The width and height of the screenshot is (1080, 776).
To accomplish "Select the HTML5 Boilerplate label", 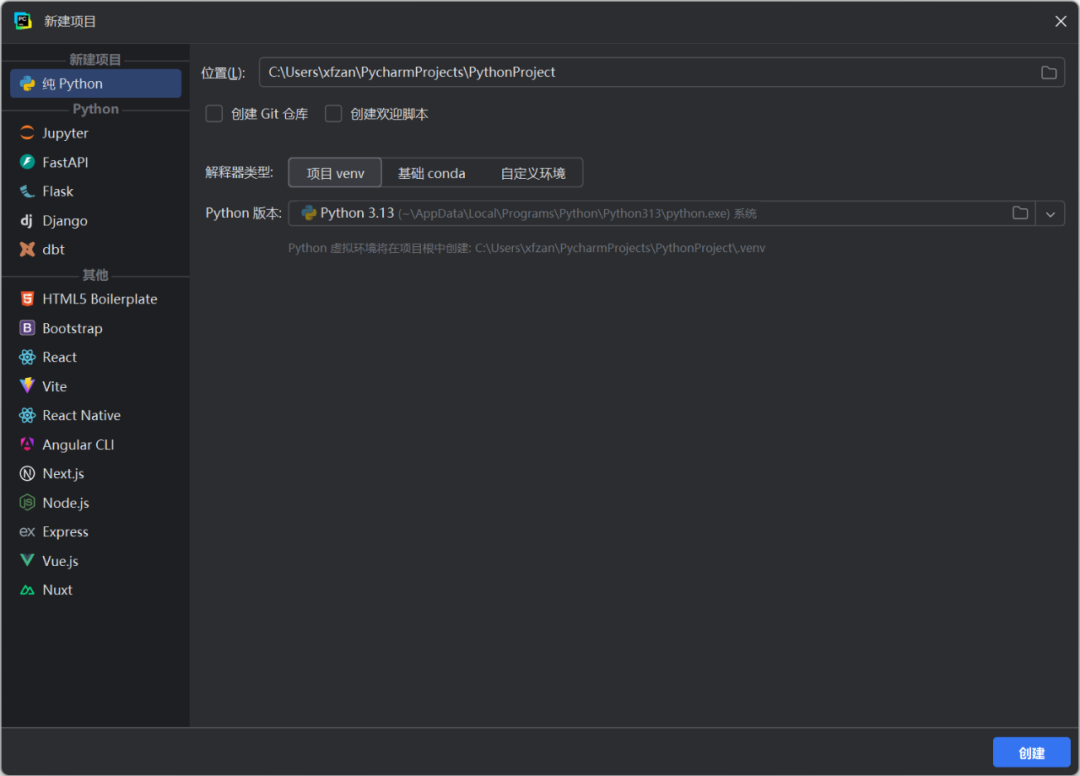I will tap(100, 299).
